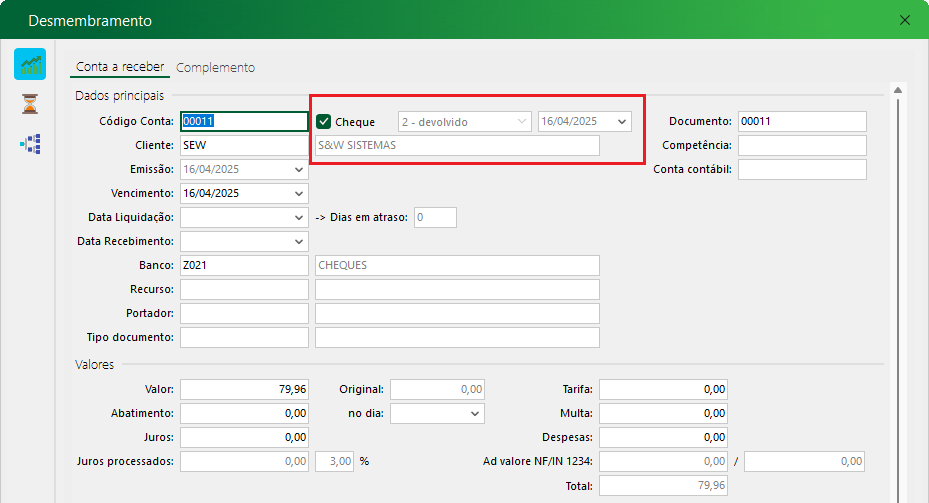This screenshot has height=503, width=929.
Task: Click the 'Valores' section heading
Action: coord(94,364)
